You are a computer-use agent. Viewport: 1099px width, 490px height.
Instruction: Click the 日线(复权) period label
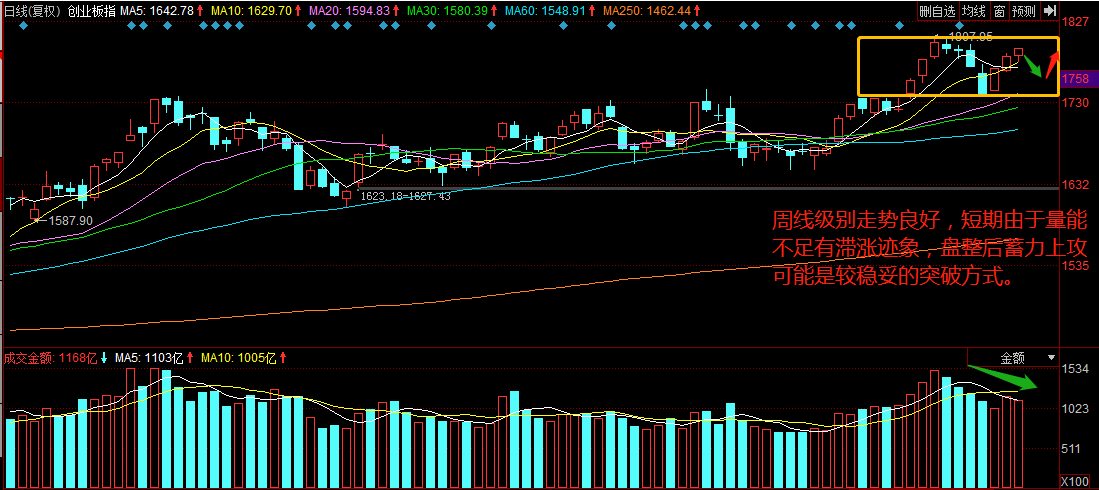(x=33, y=11)
